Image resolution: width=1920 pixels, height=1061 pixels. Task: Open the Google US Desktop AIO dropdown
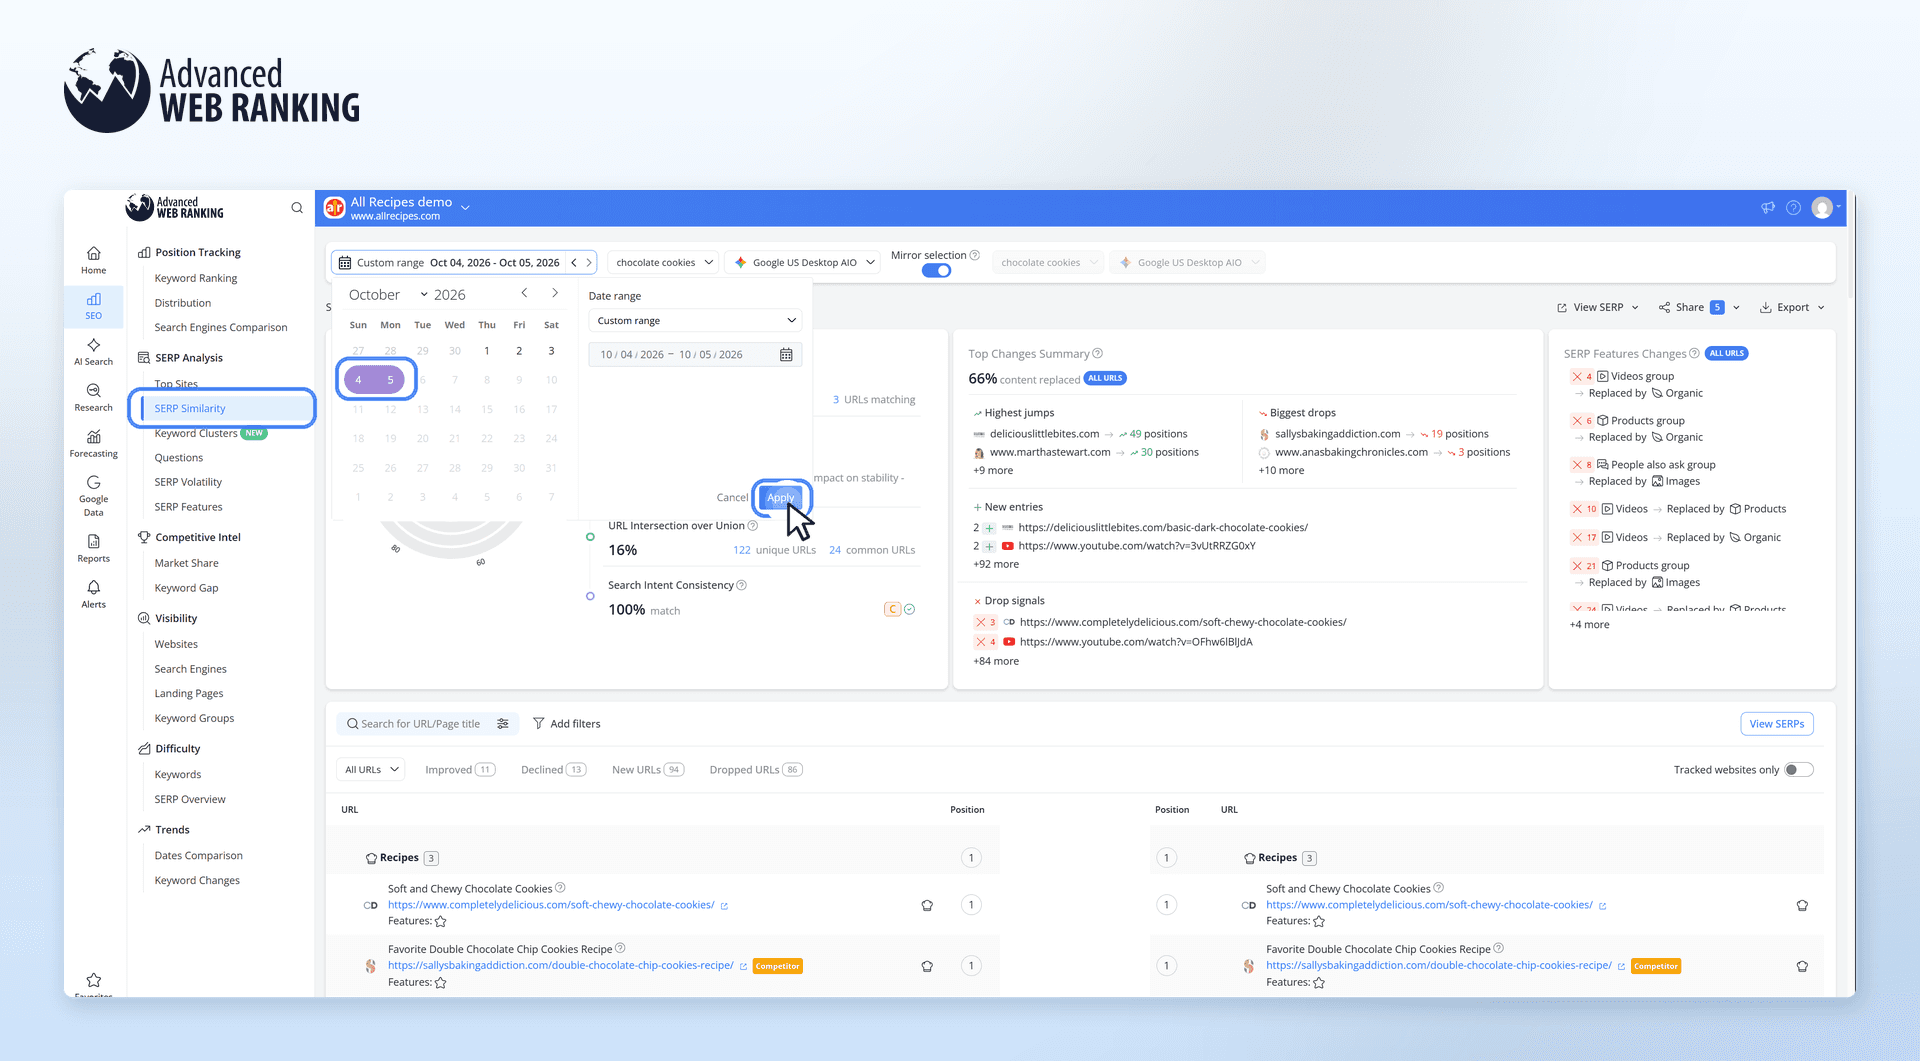click(804, 262)
